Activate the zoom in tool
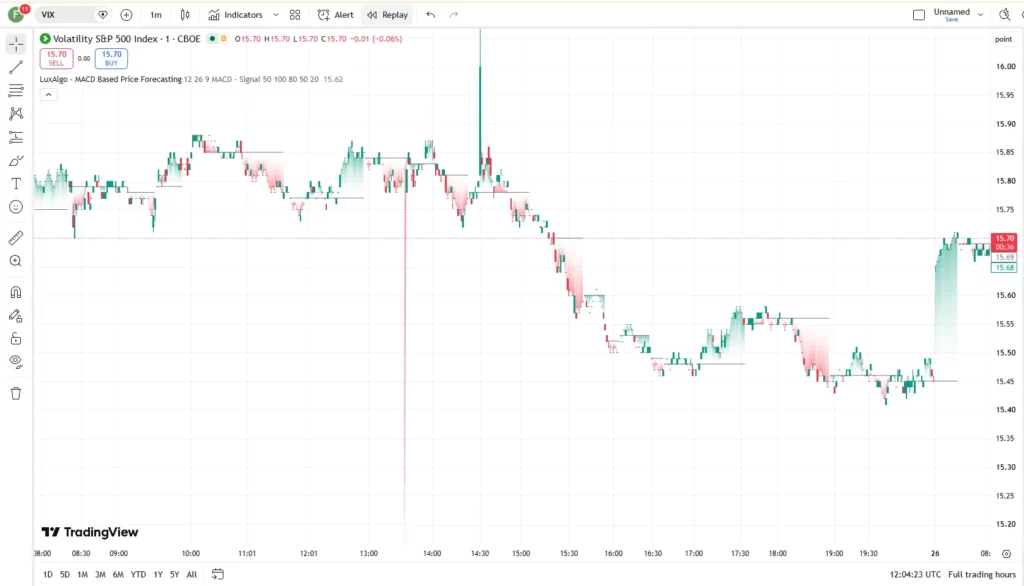 click(x=16, y=261)
